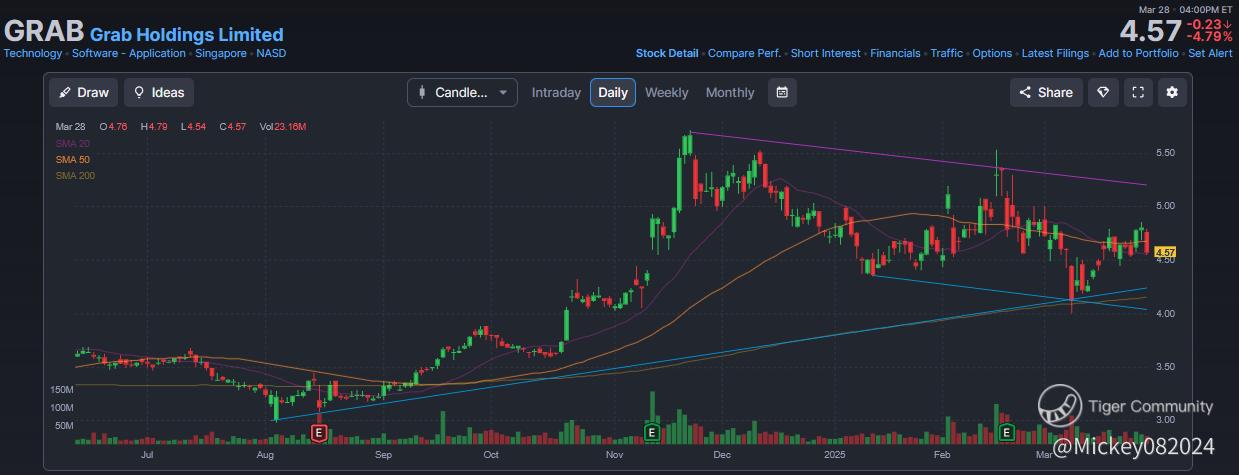The width and height of the screenshot is (1239, 475).
Task: Switch to Monthly timeframe
Action: [x=730, y=92]
